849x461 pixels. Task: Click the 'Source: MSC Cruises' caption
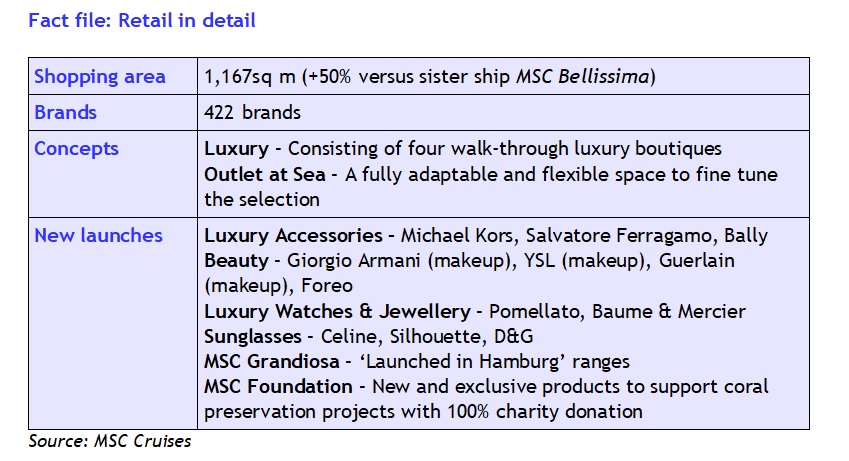(x=110, y=441)
